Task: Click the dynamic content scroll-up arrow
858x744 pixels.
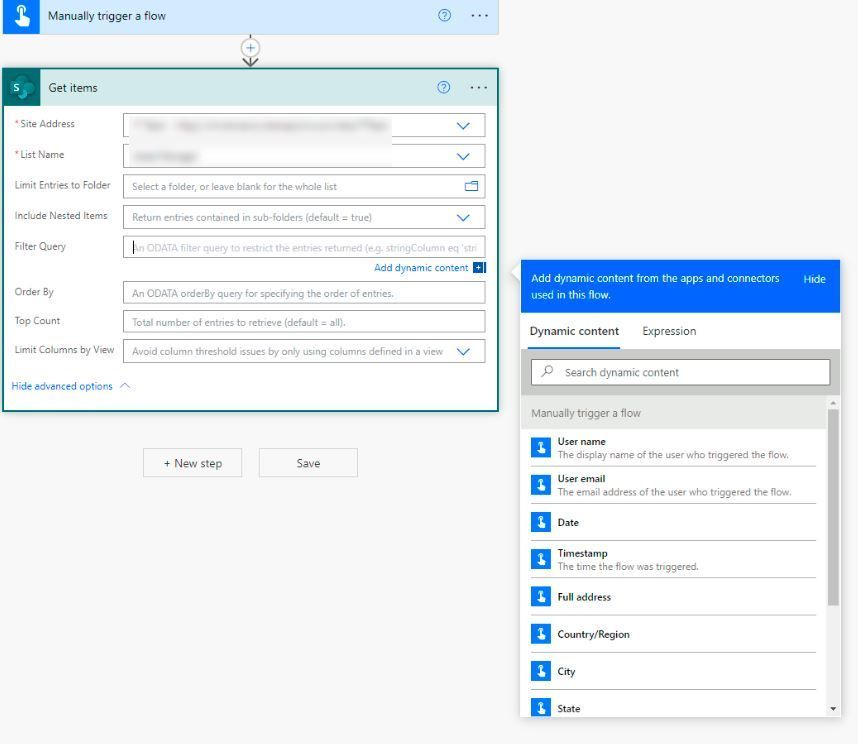Action: pos(833,403)
